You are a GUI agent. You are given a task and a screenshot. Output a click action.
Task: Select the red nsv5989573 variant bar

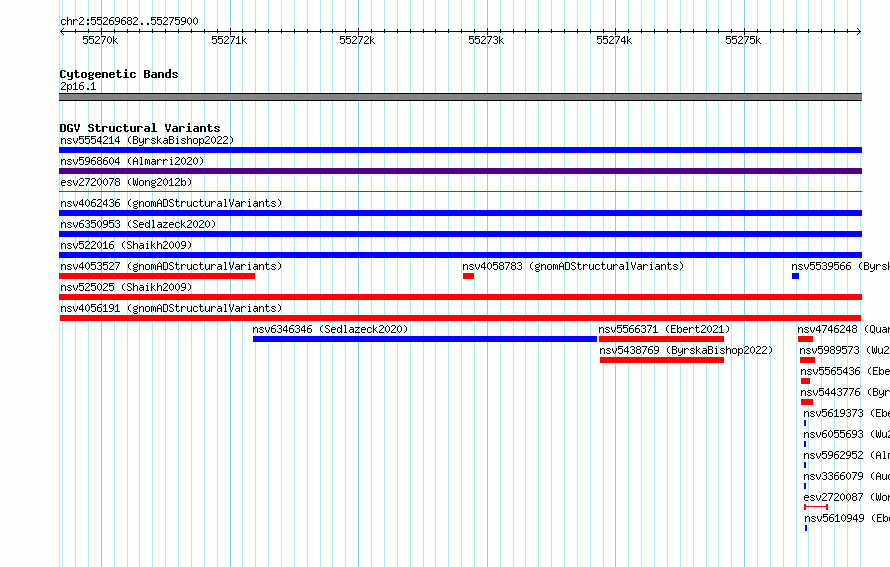807,360
